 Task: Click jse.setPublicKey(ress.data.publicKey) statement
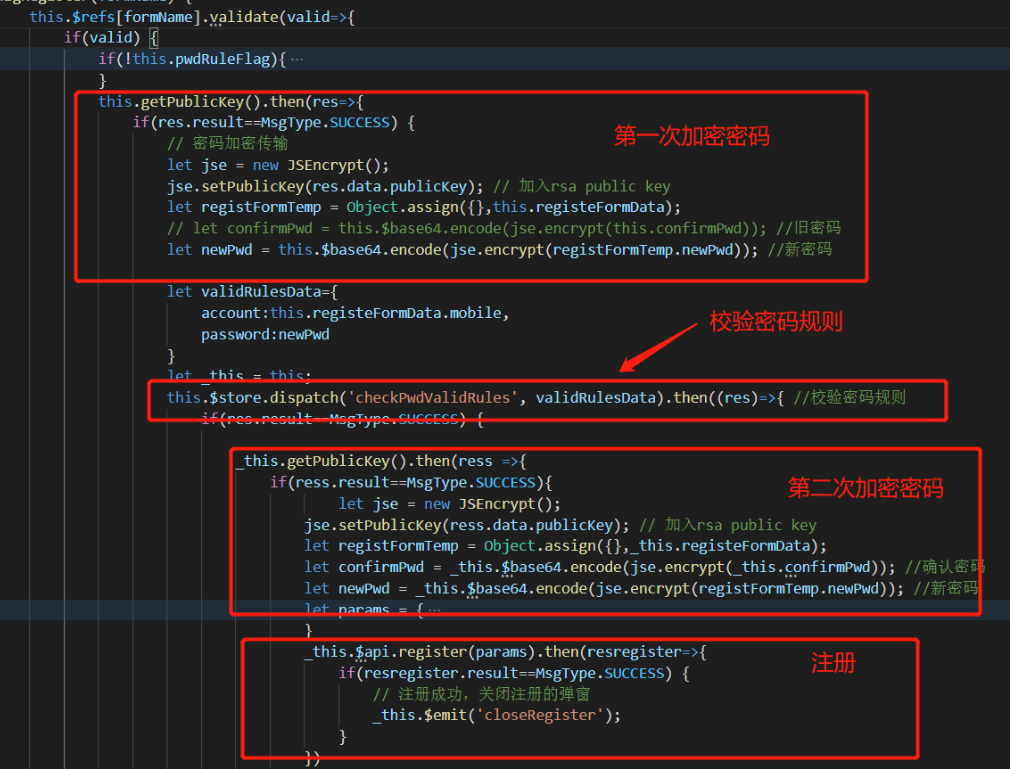[466, 525]
